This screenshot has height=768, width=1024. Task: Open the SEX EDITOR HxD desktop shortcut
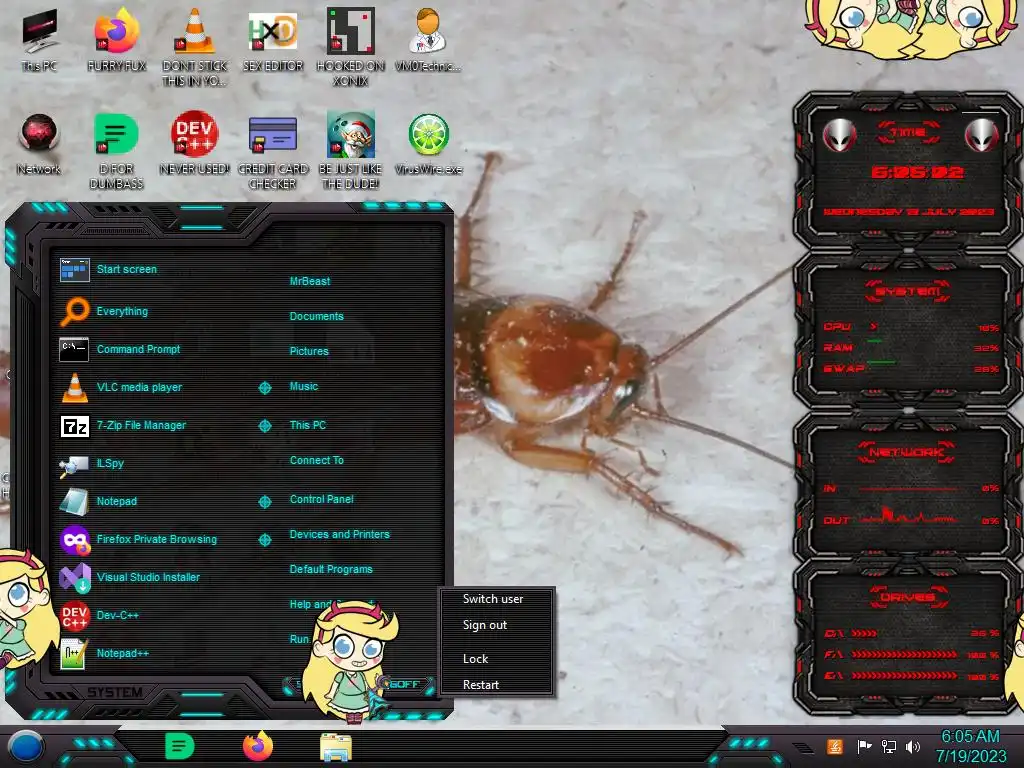pyautogui.click(x=273, y=39)
